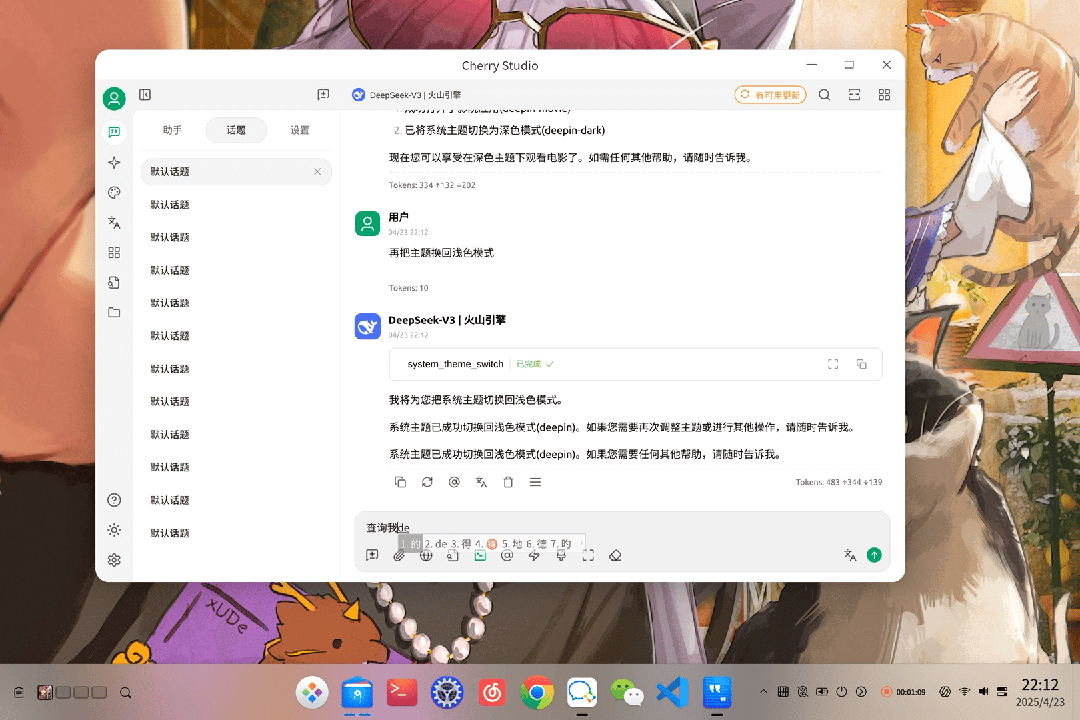This screenshot has height=720, width=1080.
Task: Open the user avatar profile
Action: [x=114, y=99]
